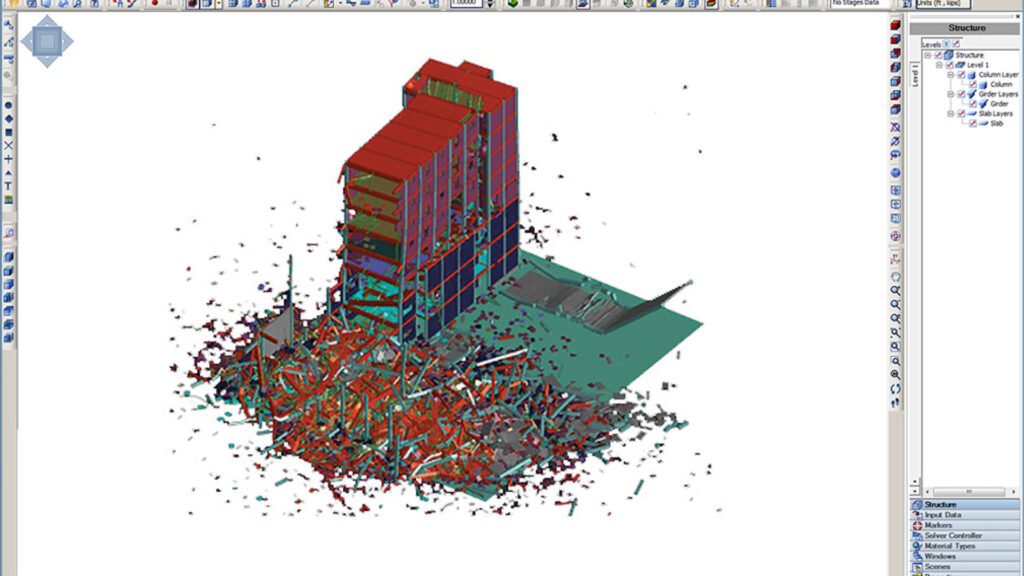This screenshot has height=576, width=1024.
Task: Uncheck the Column Layer checkbox
Action: coord(961,75)
